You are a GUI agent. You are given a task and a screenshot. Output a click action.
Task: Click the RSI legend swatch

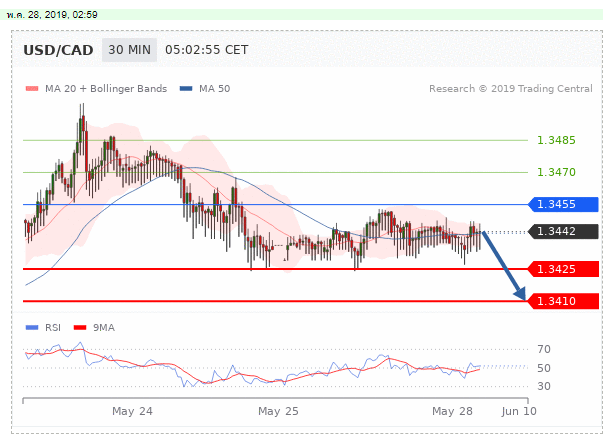(32, 328)
